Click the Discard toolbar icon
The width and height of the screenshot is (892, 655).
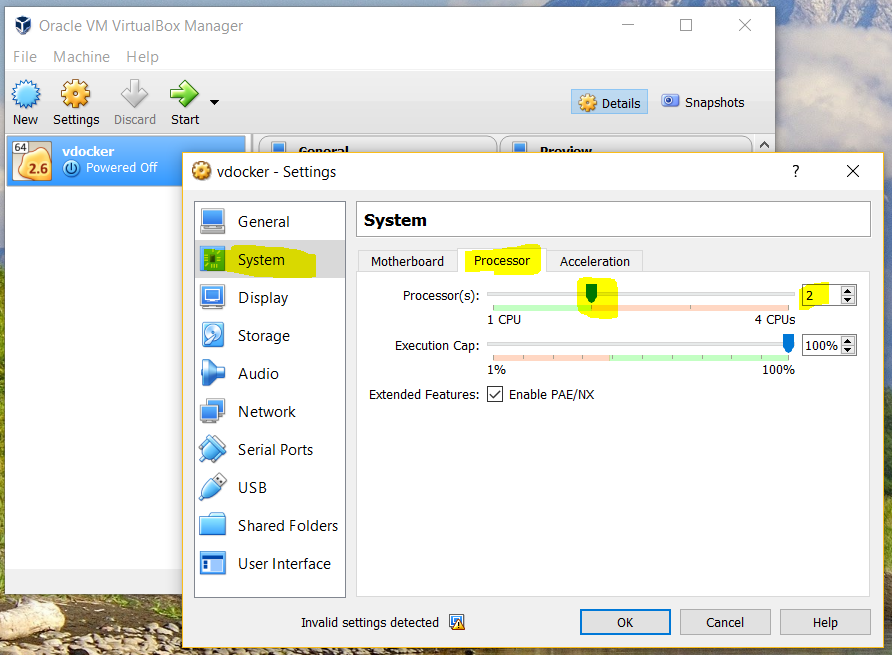click(x=134, y=94)
